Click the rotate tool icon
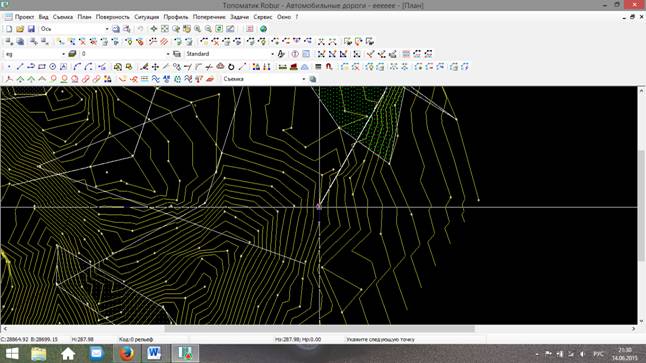 click(x=231, y=66)
